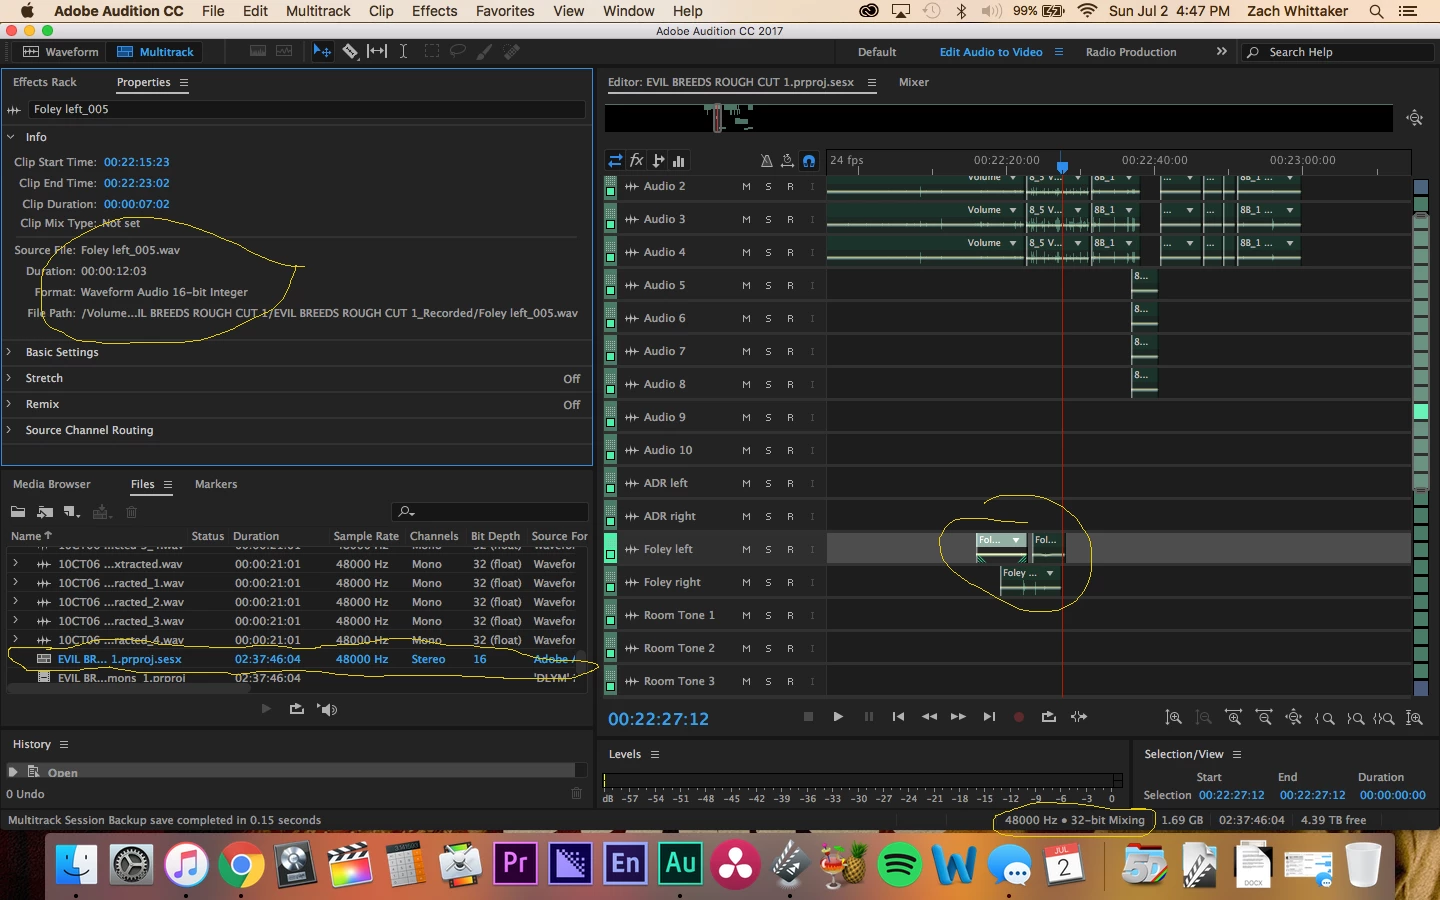
Task: Switch to the Markers tab
Action: (216, 484)
